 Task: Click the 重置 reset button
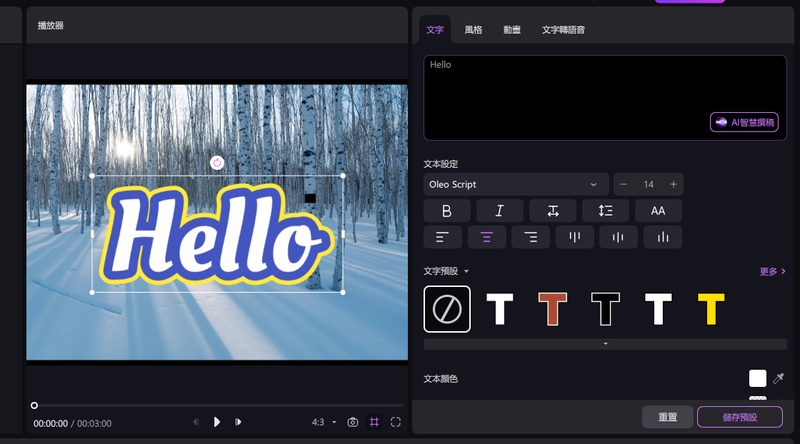click(x=667, y=417)
